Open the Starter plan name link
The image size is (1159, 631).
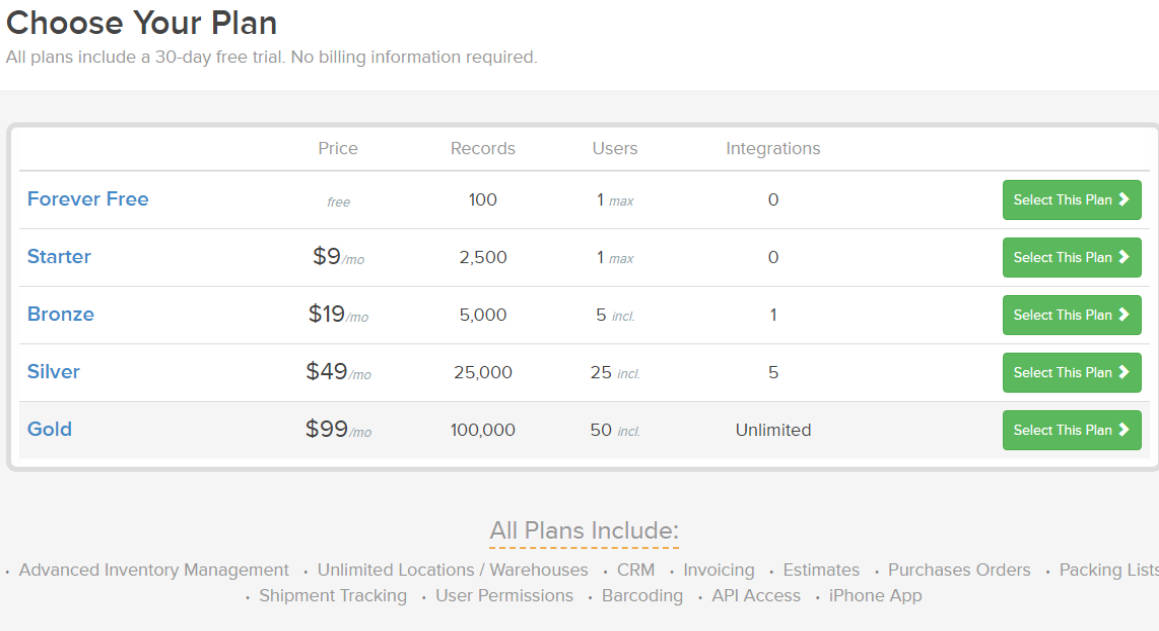pos(59,257)
